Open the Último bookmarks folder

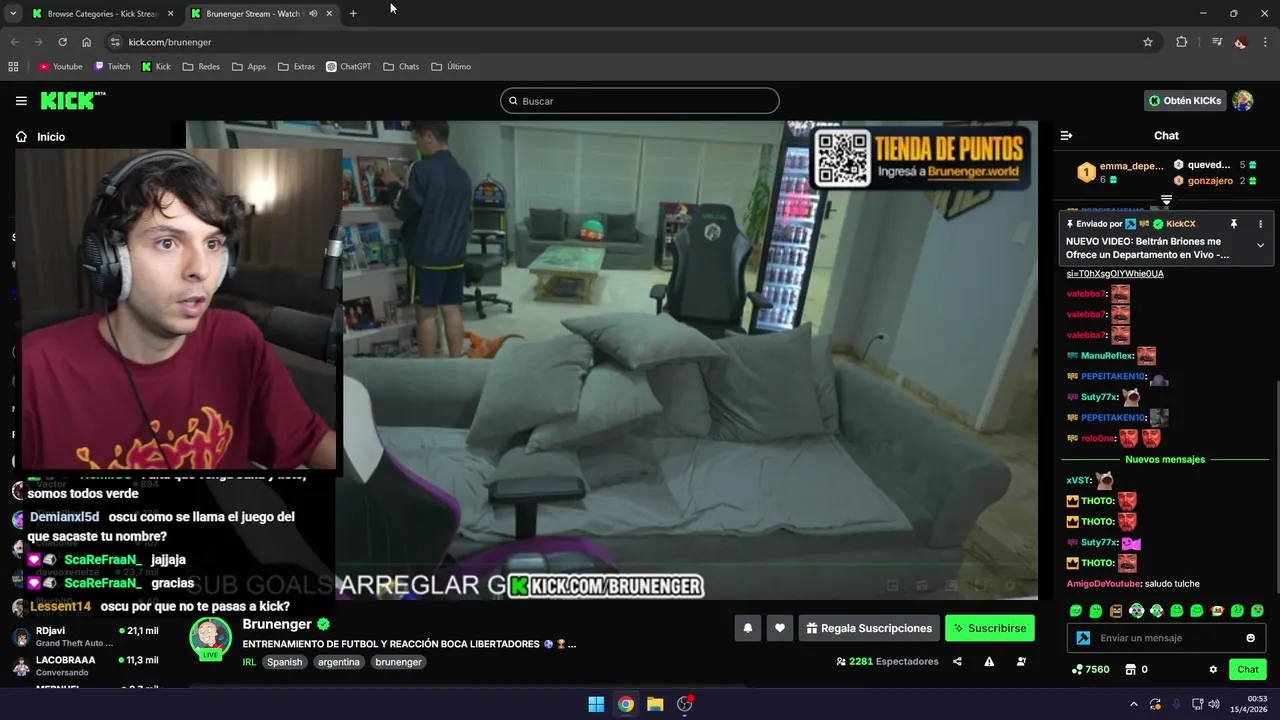pyautogui.click(x=451, y=67)
